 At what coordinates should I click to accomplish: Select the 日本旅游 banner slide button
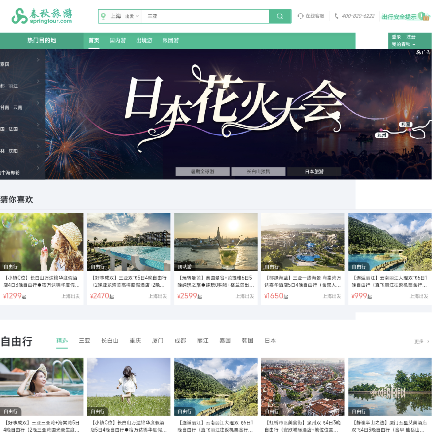click(314, 171)
